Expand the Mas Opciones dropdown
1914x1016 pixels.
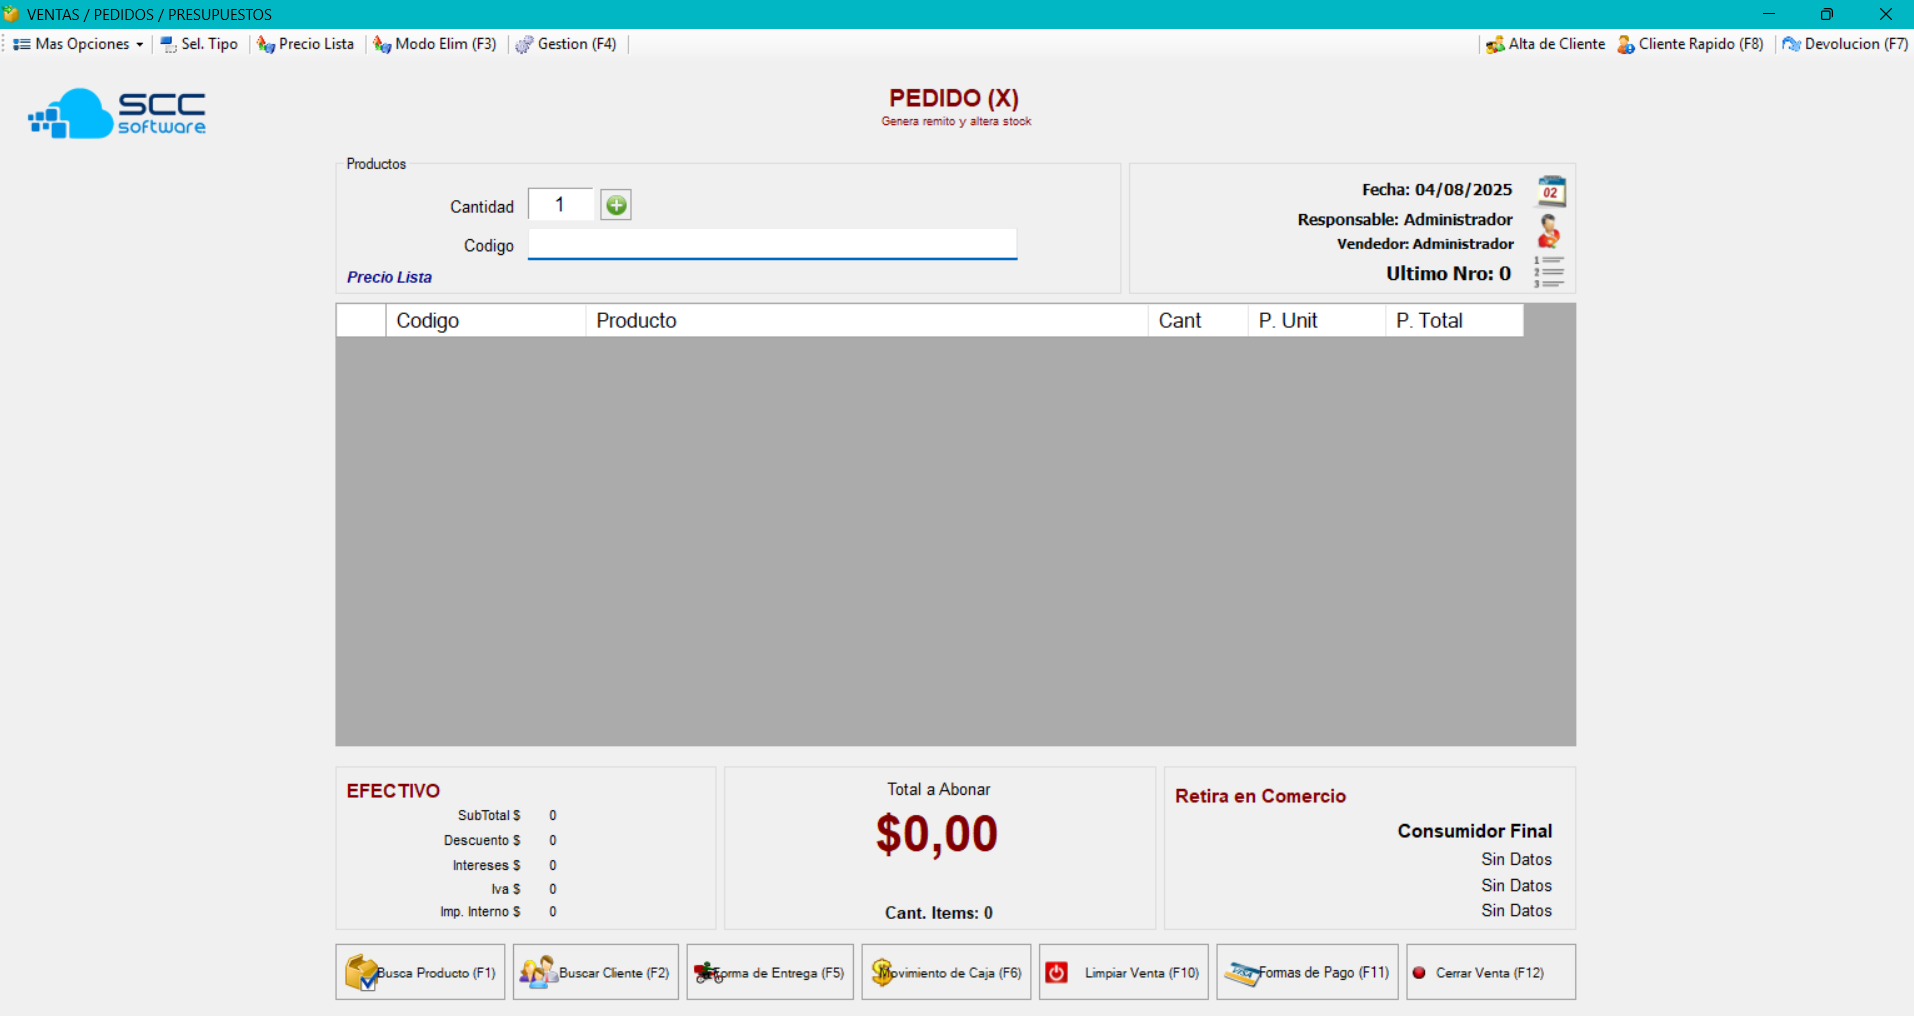(x=78, y=44)
